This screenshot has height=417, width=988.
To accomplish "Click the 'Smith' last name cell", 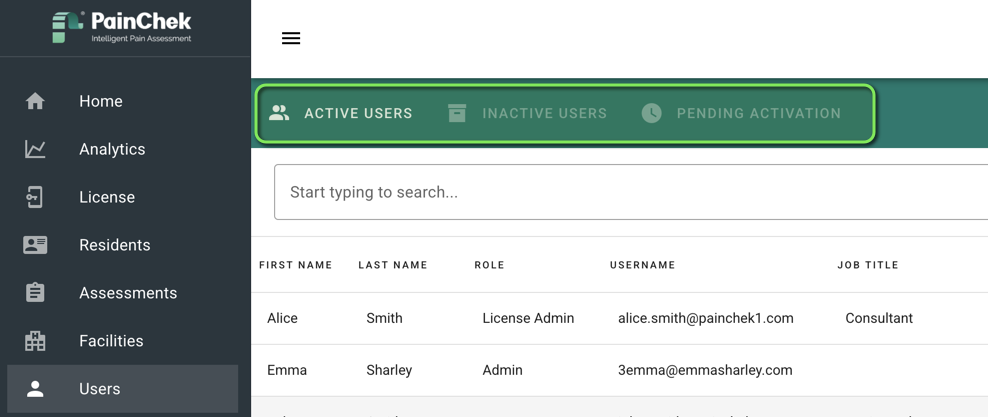I will pyautogui.click(x=384, y=318).
